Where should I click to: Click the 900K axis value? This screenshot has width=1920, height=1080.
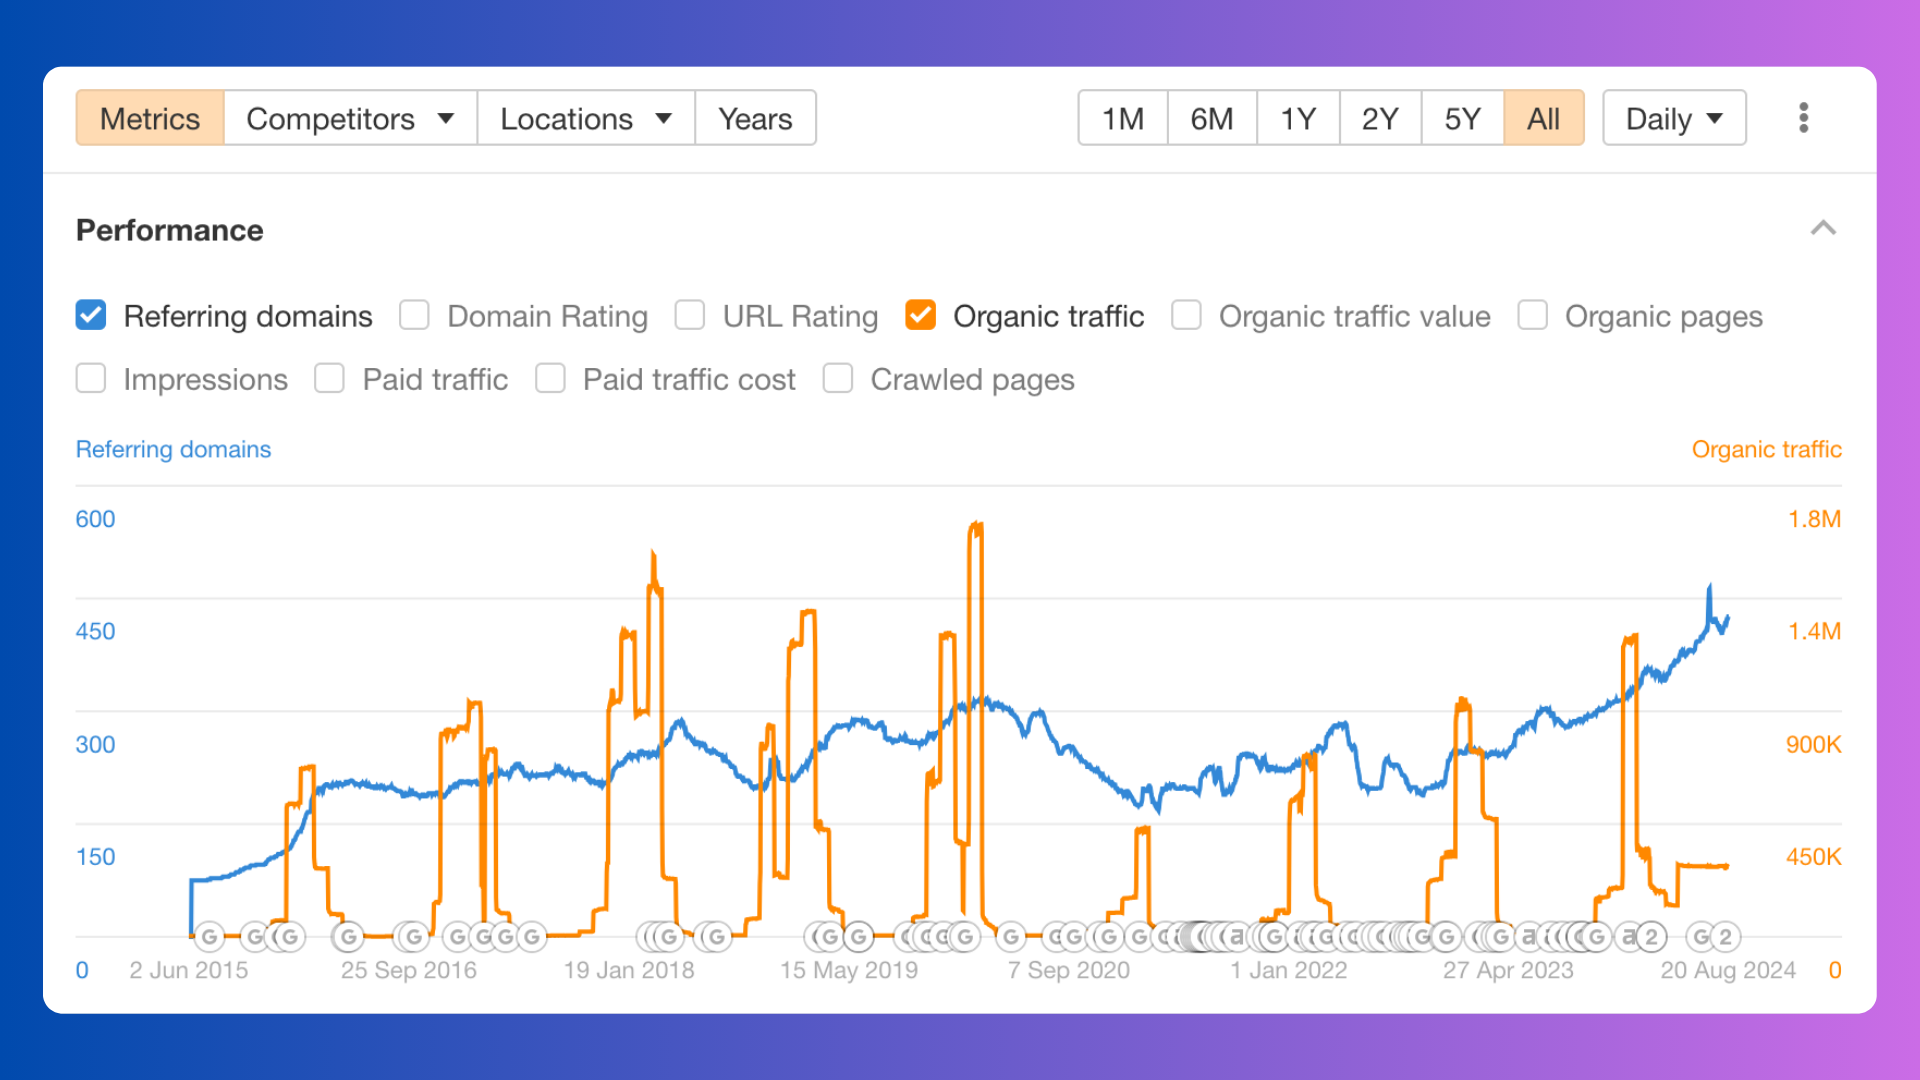(1813, 744)
